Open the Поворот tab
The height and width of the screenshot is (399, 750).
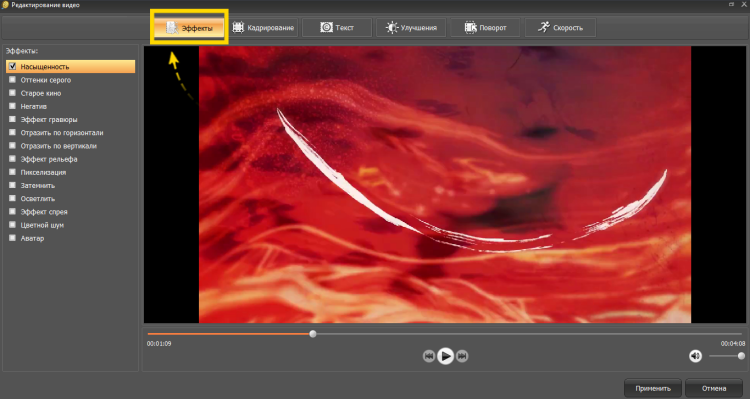(485, 28)
